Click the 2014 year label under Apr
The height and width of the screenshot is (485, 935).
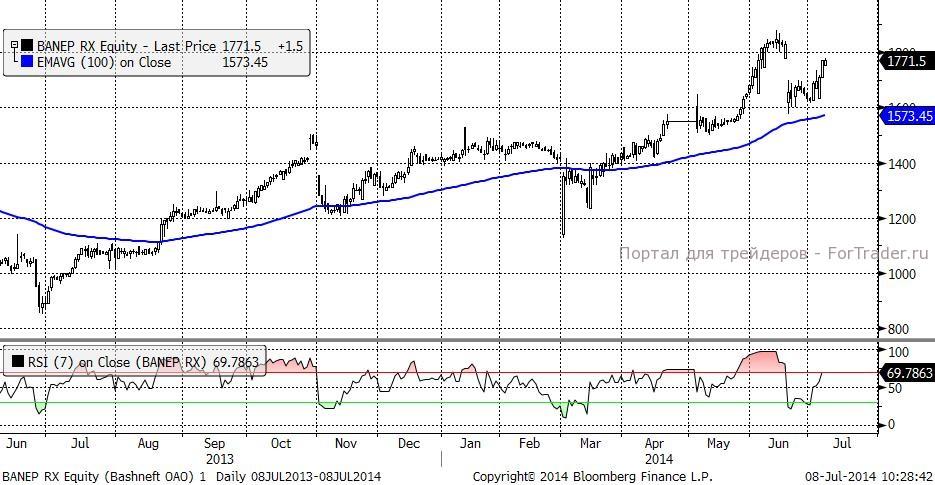click(659, 459)
